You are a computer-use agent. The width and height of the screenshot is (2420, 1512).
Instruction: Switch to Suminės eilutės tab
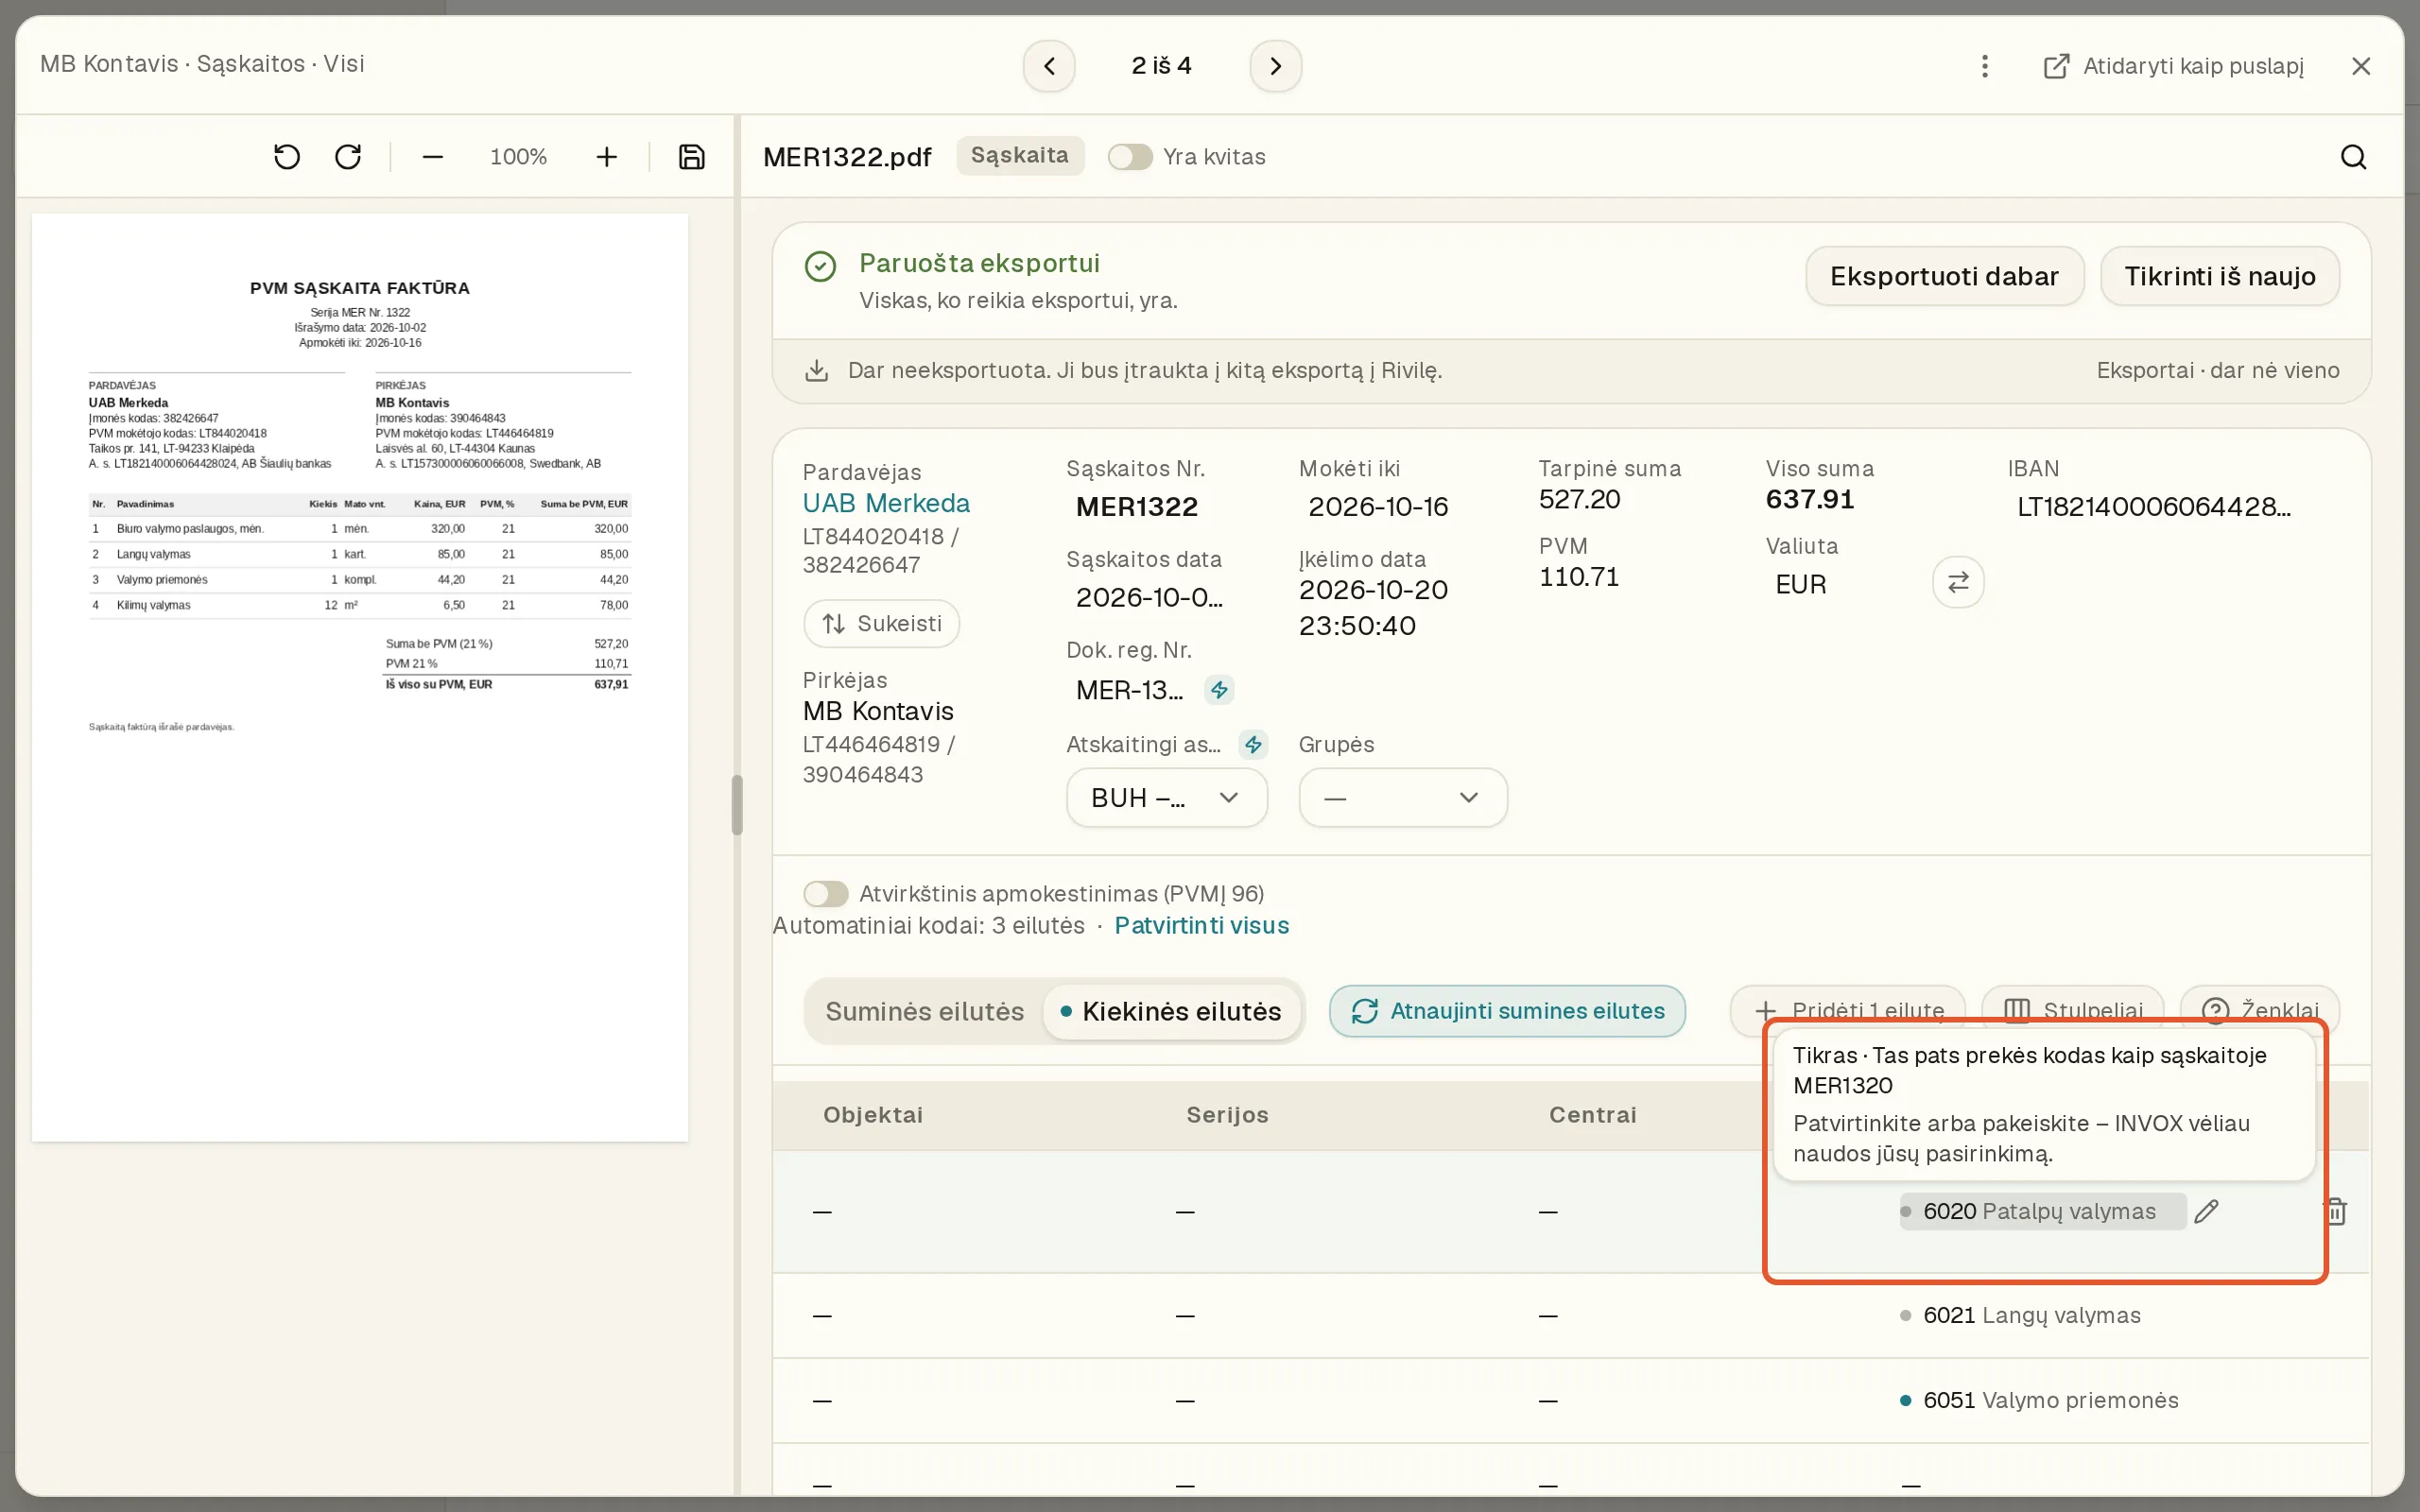click(x=924, y=1012)
